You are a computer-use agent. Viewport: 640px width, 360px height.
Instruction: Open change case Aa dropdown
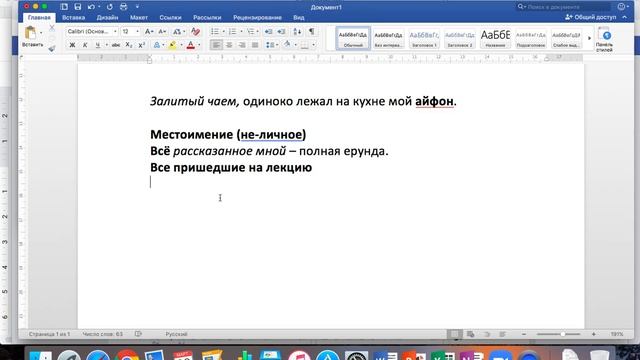(178, 31)
